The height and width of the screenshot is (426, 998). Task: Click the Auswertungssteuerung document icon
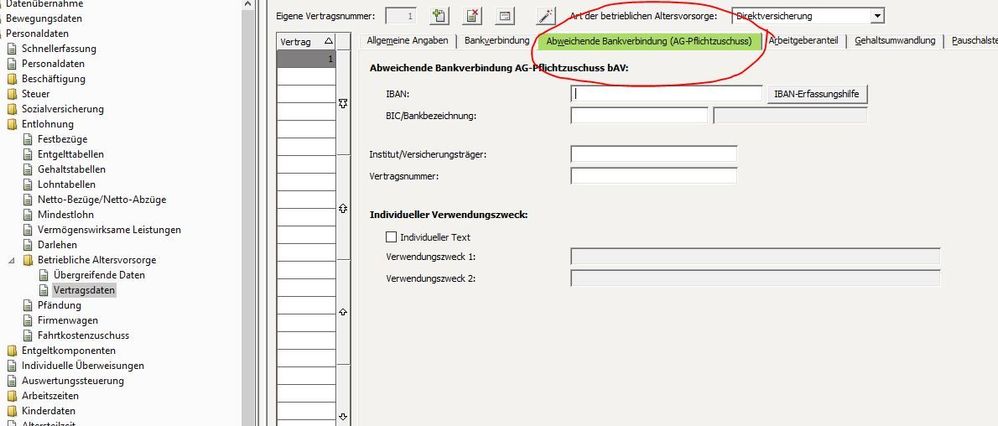click(11, 381)
